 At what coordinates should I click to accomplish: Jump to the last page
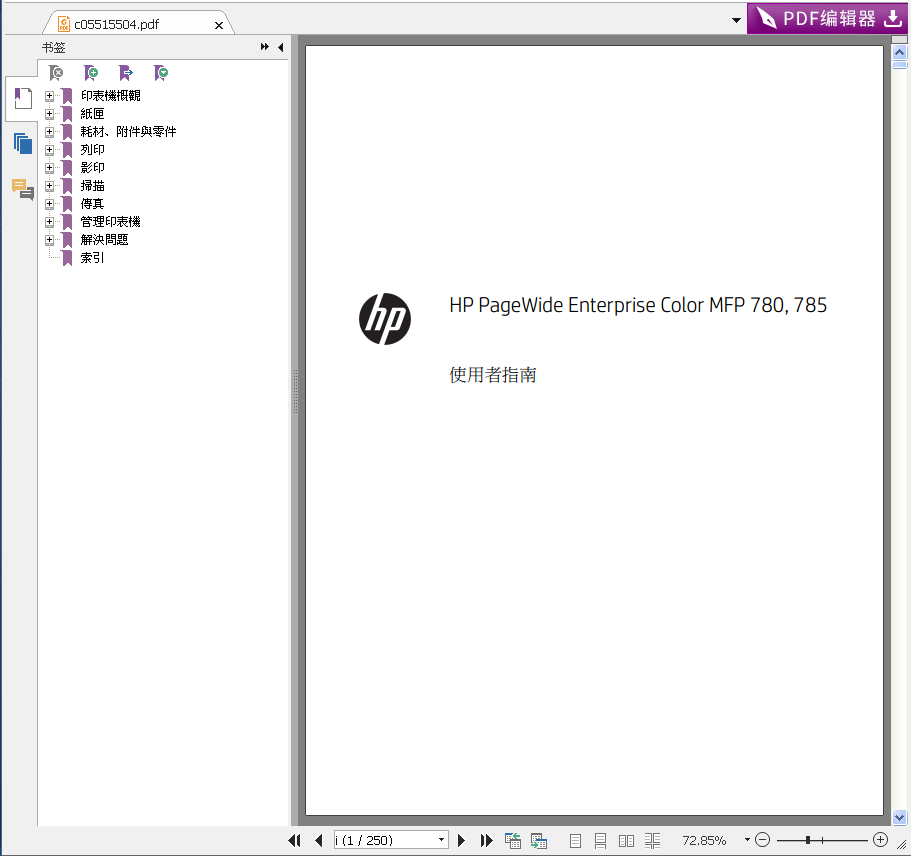486,840
